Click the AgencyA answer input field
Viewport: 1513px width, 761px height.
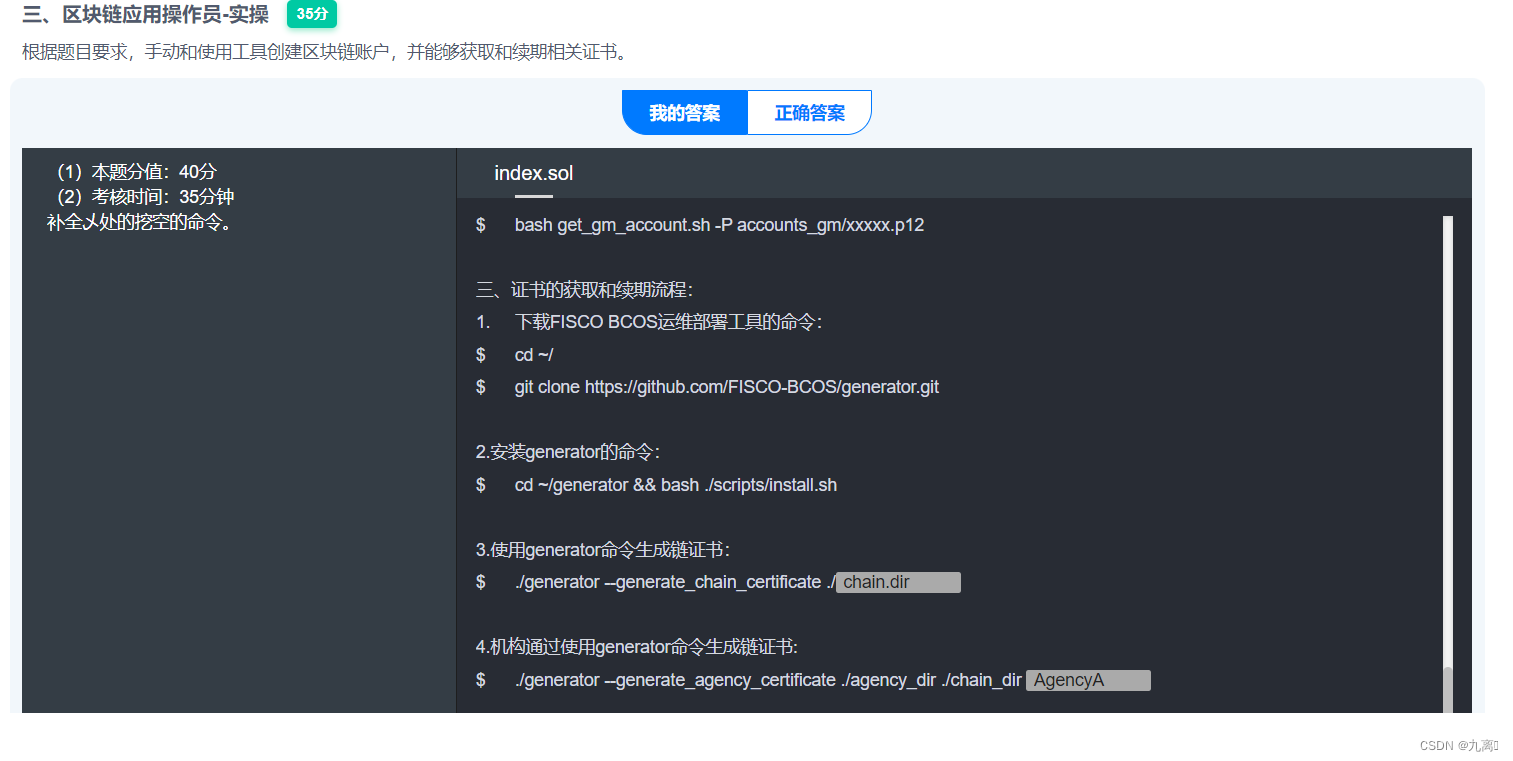pyautogui.click(x=1088, y=680)
